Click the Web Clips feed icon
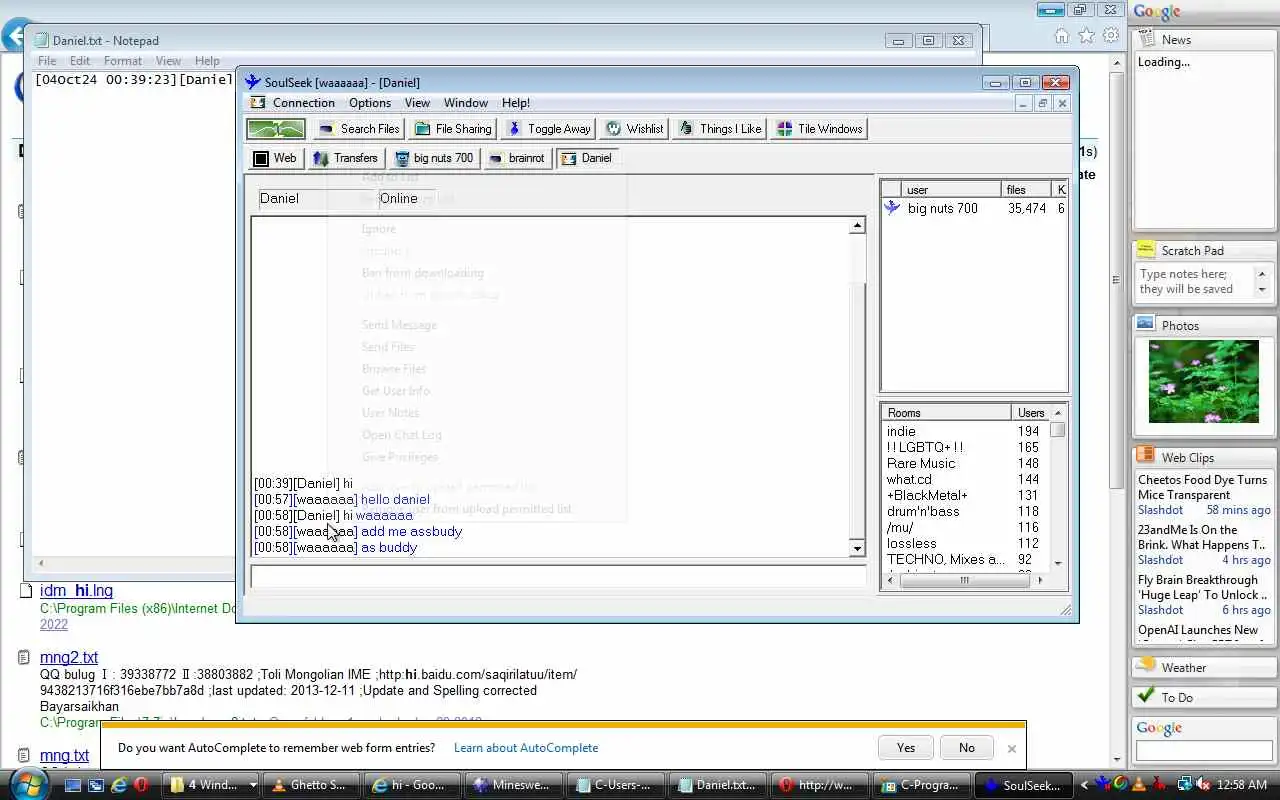 pyautogui.click(x=1146, y=456)
